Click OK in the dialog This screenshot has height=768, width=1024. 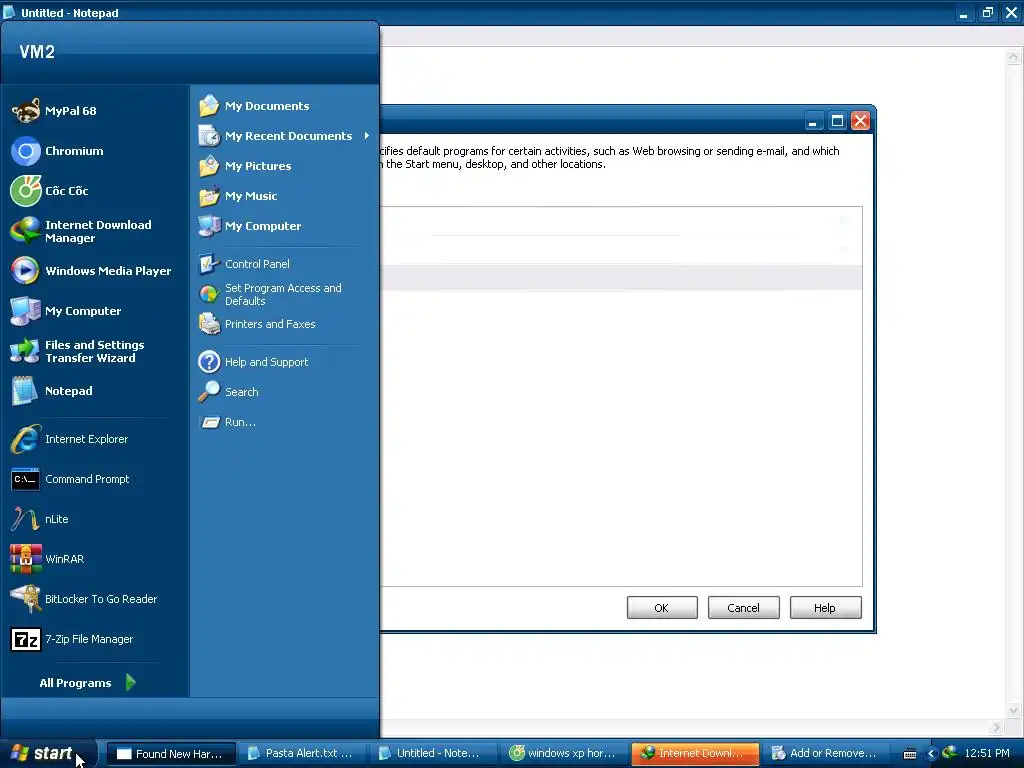click(x=662, y=608)
